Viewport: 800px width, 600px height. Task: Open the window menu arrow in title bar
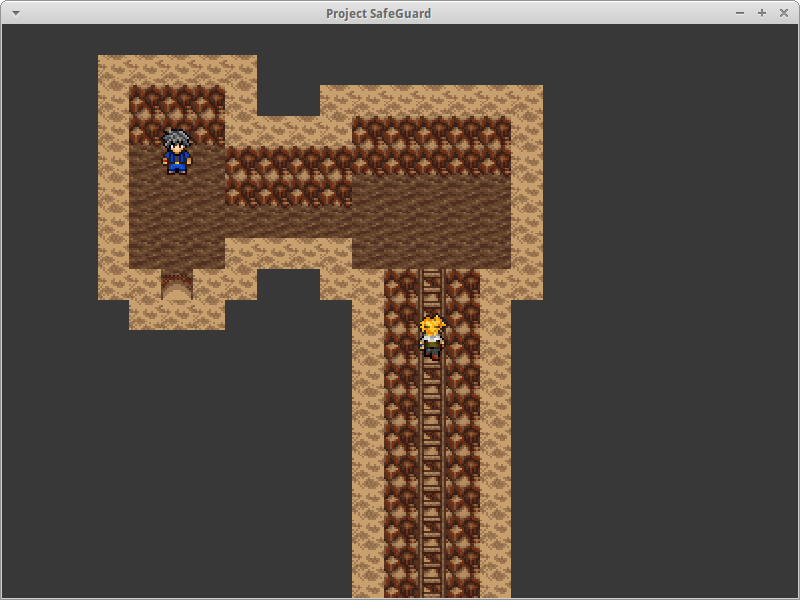(x=14, y=13)
